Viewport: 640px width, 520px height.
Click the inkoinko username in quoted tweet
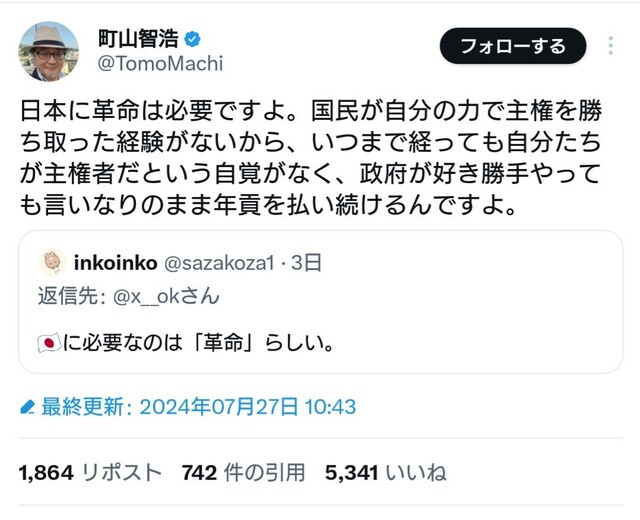(x=116, y=263)
